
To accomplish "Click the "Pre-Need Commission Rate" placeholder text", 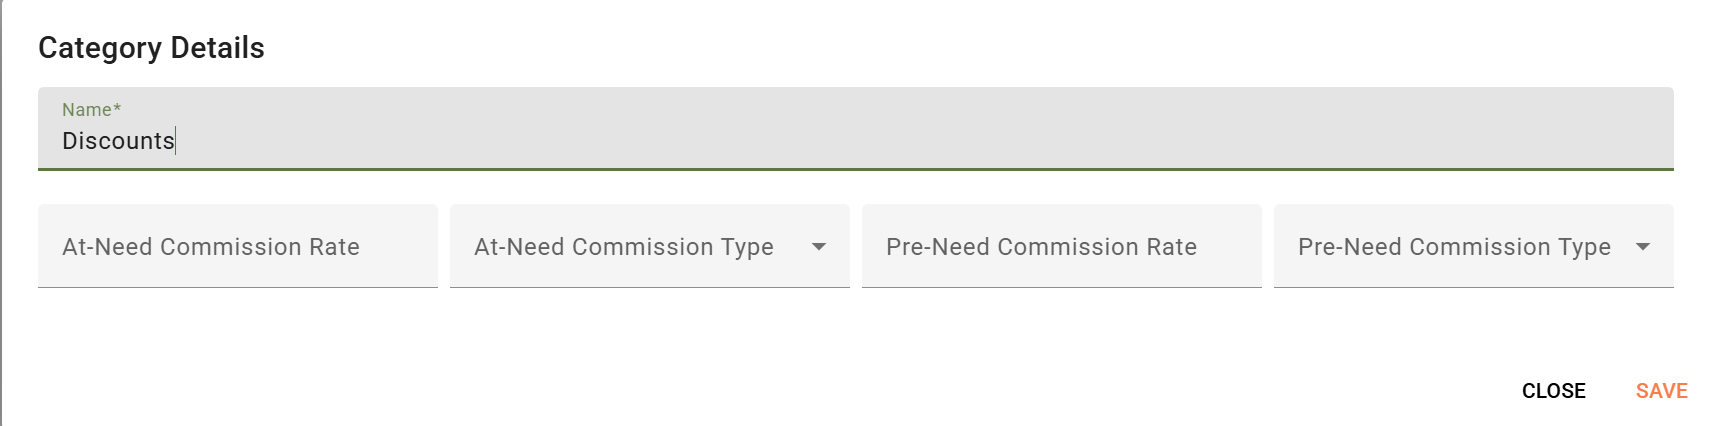I will point(1041,247).
